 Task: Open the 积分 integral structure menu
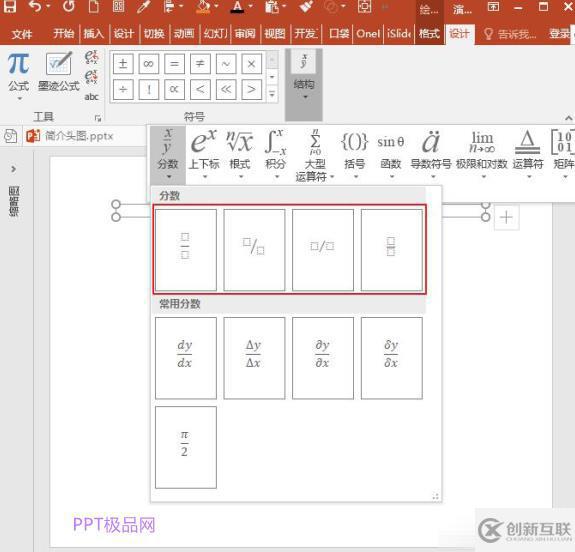point(275,155)
